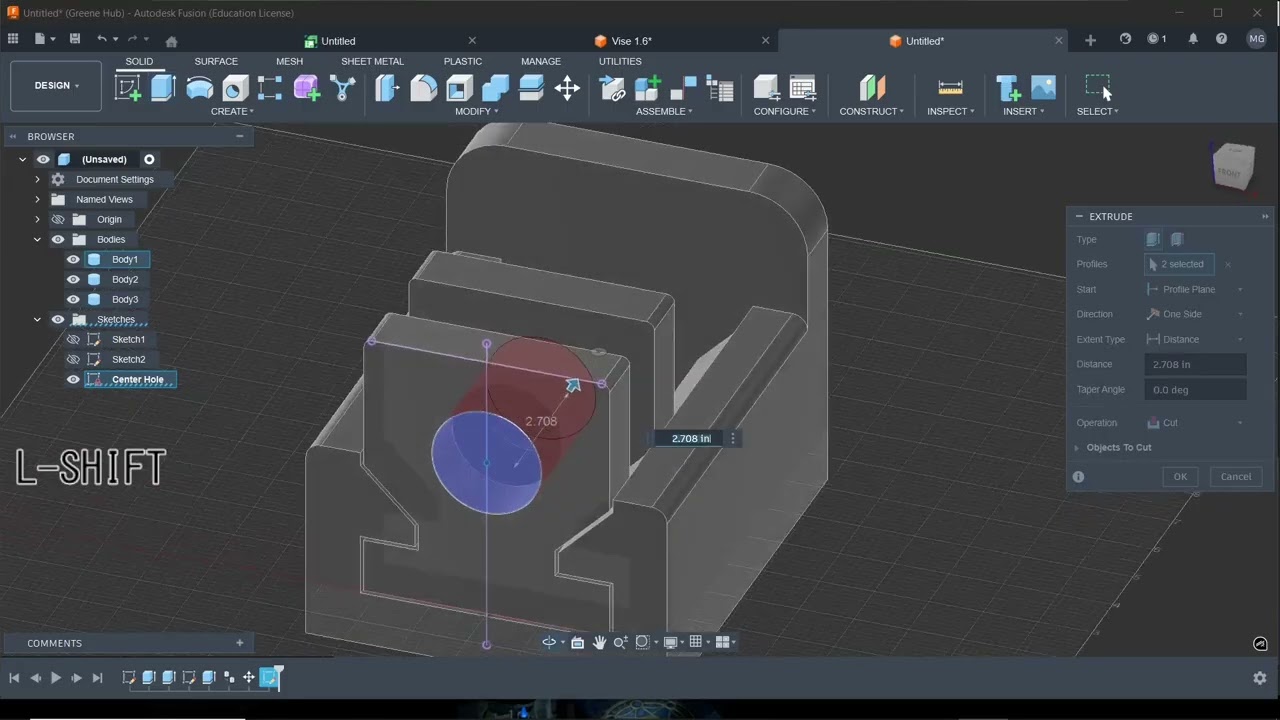The image size is (1280, 720).
Task: Open the Create Form purple icon
Action: tap(306, 88)
